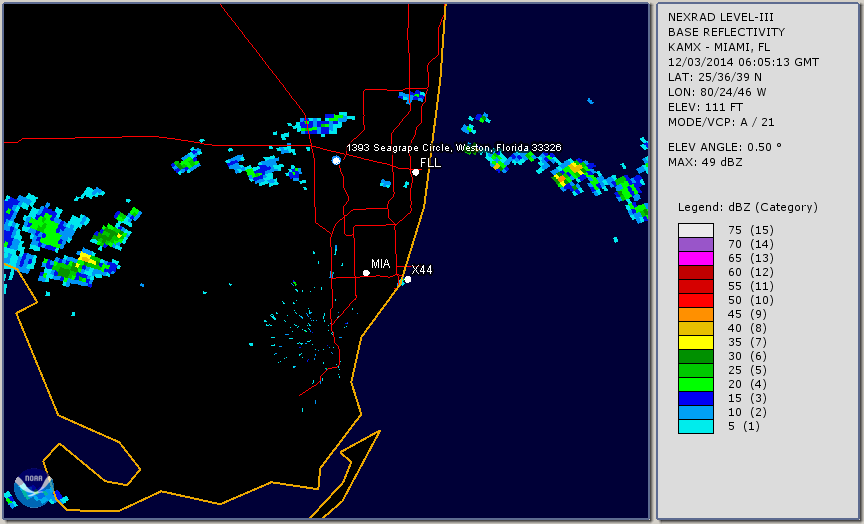Click the 60 dBZ dark red swatch
Screen dimensions: 864x524
click(696, 272)
